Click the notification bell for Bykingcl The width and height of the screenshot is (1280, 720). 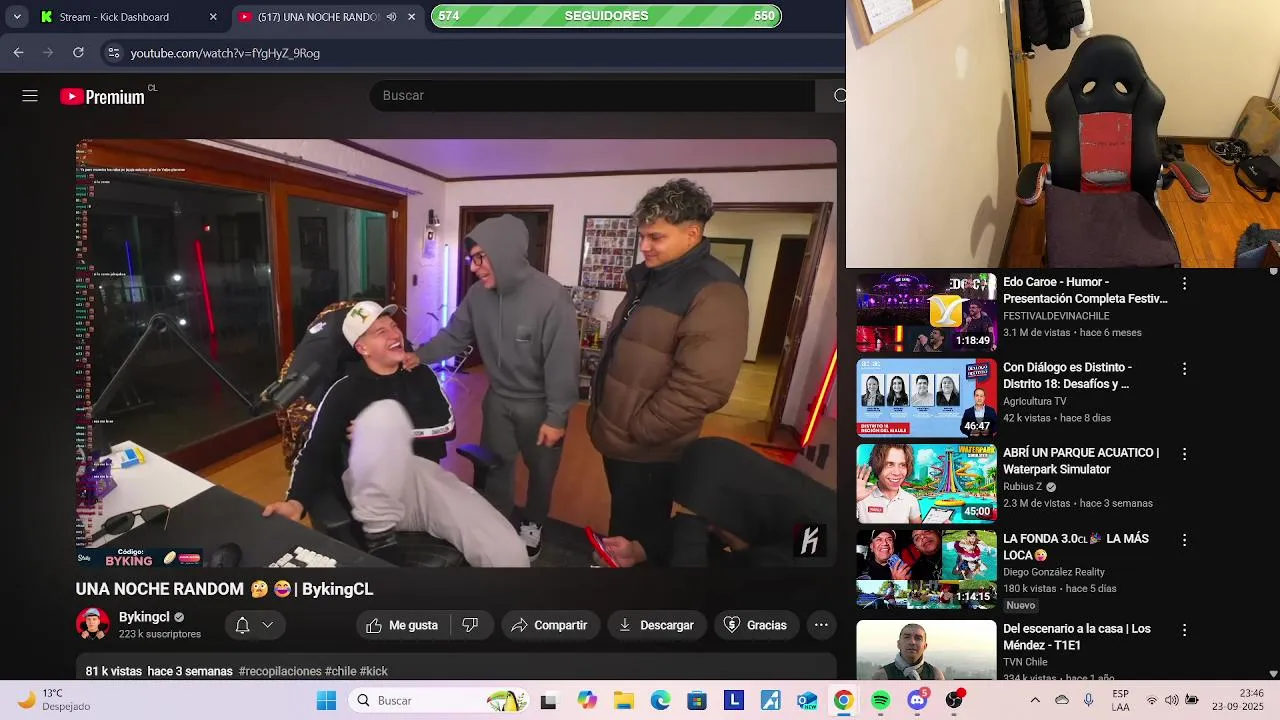click(242, 625)
